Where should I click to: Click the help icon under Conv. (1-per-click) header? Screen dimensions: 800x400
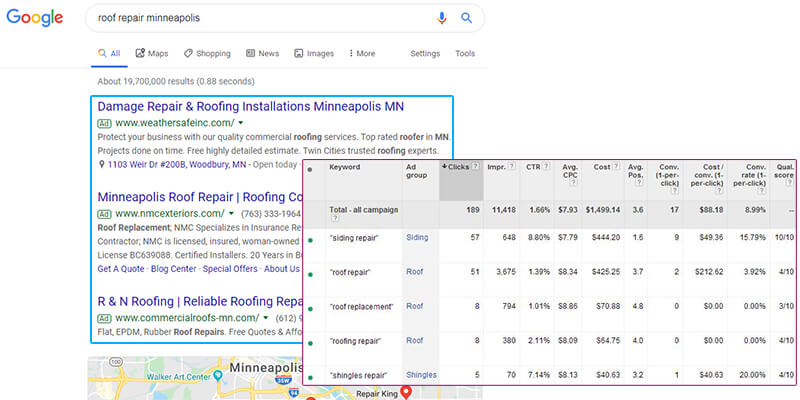point(675,191)
